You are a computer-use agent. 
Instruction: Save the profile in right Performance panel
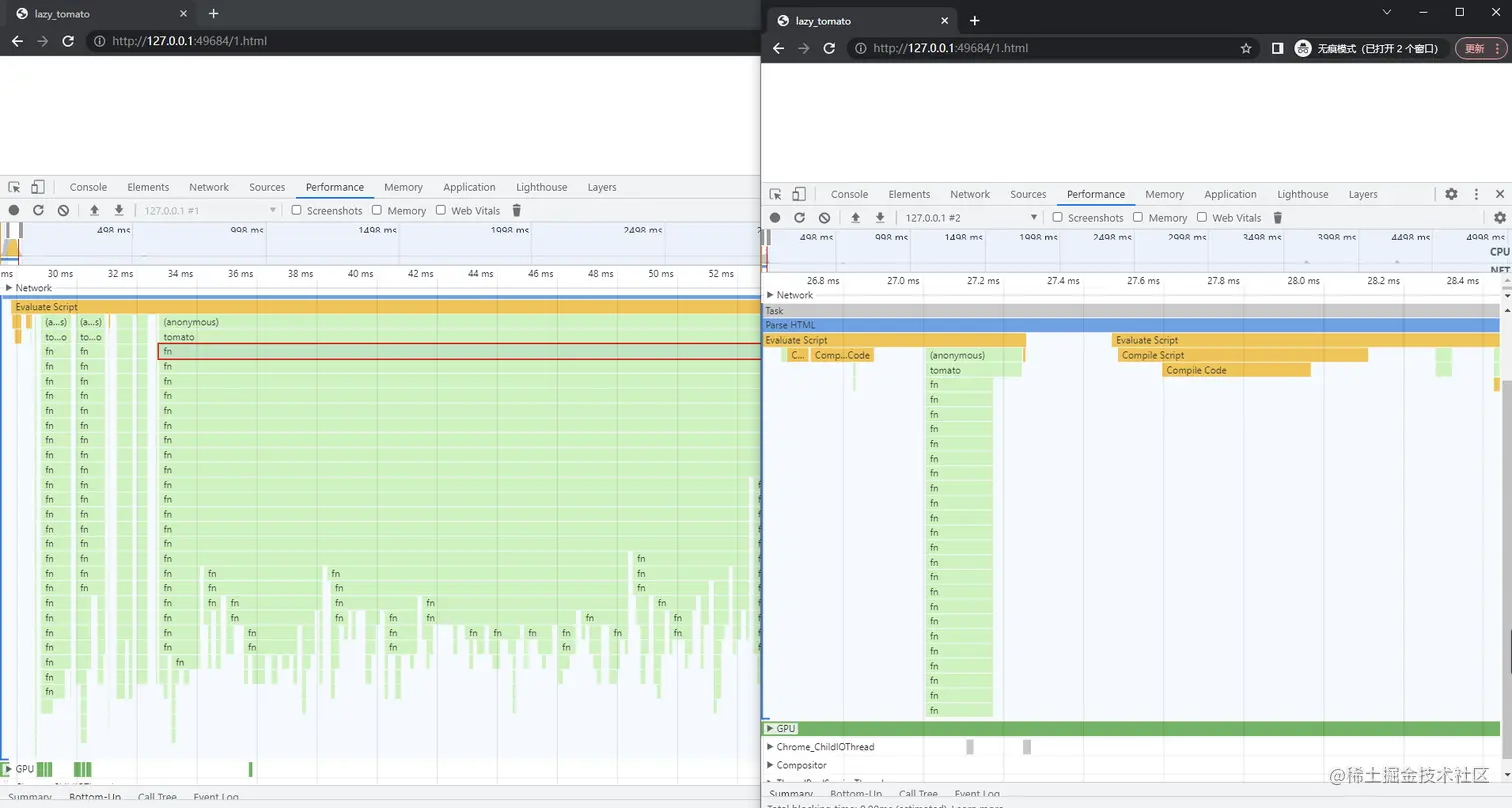coord(880,217)
